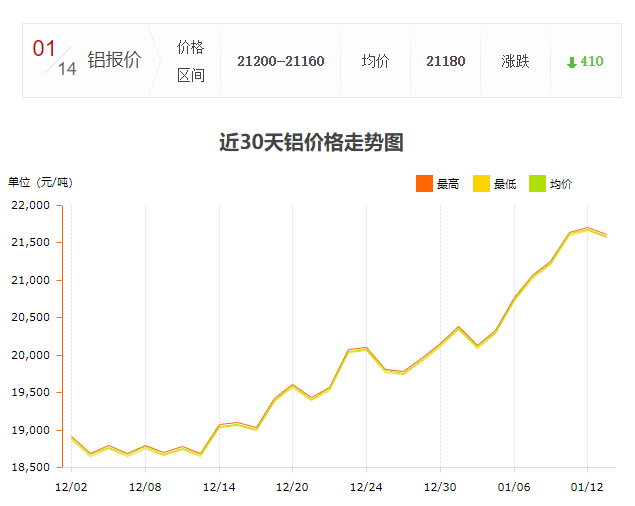The height and width of the screenshot is (506, 635).
Task: Toggle the 最低 legend label
Action: pos(505,184)
